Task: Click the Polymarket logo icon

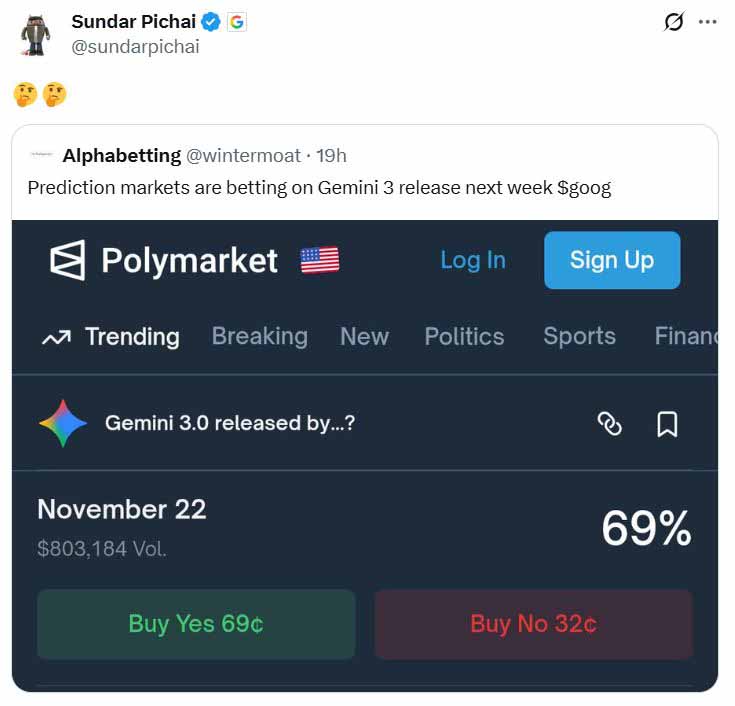Action: (x=68, y=260)
